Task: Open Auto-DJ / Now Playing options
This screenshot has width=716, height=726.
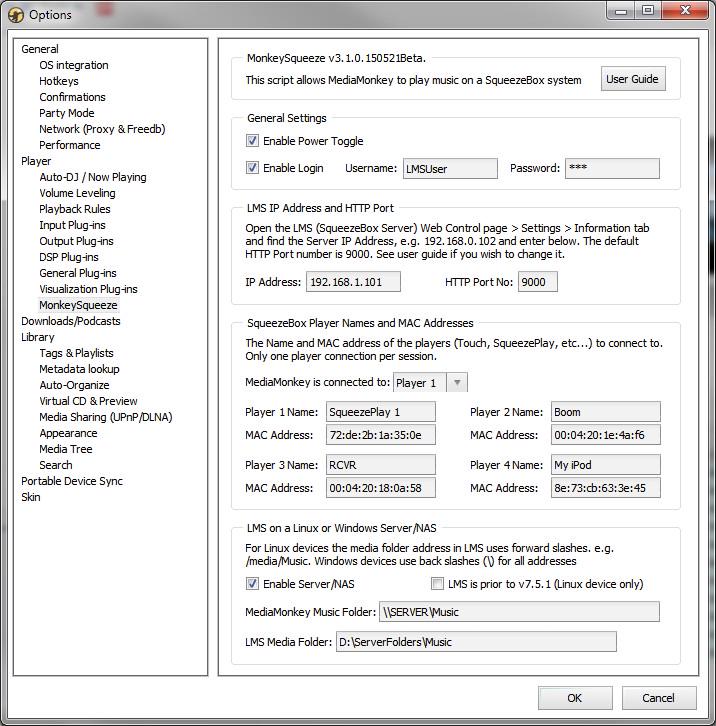Action: (93, 177)
